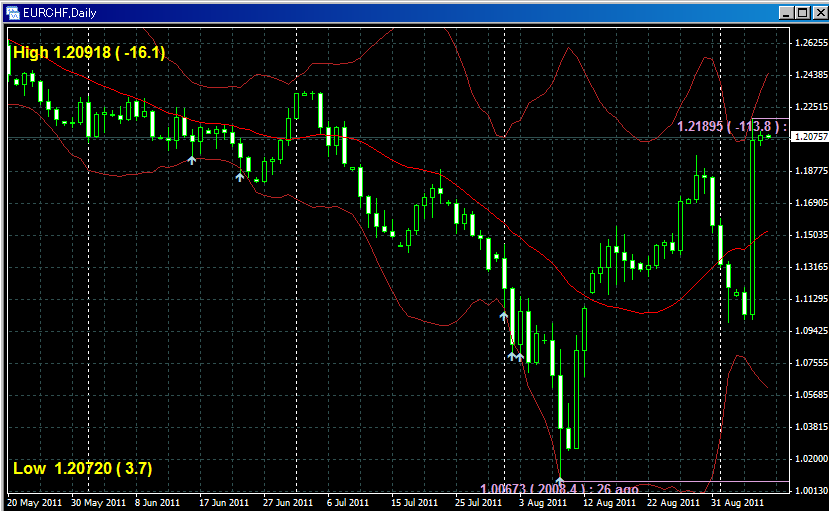Click the 1.26255 level on price scale
The image size is (829, 511).
click(809, 43)
